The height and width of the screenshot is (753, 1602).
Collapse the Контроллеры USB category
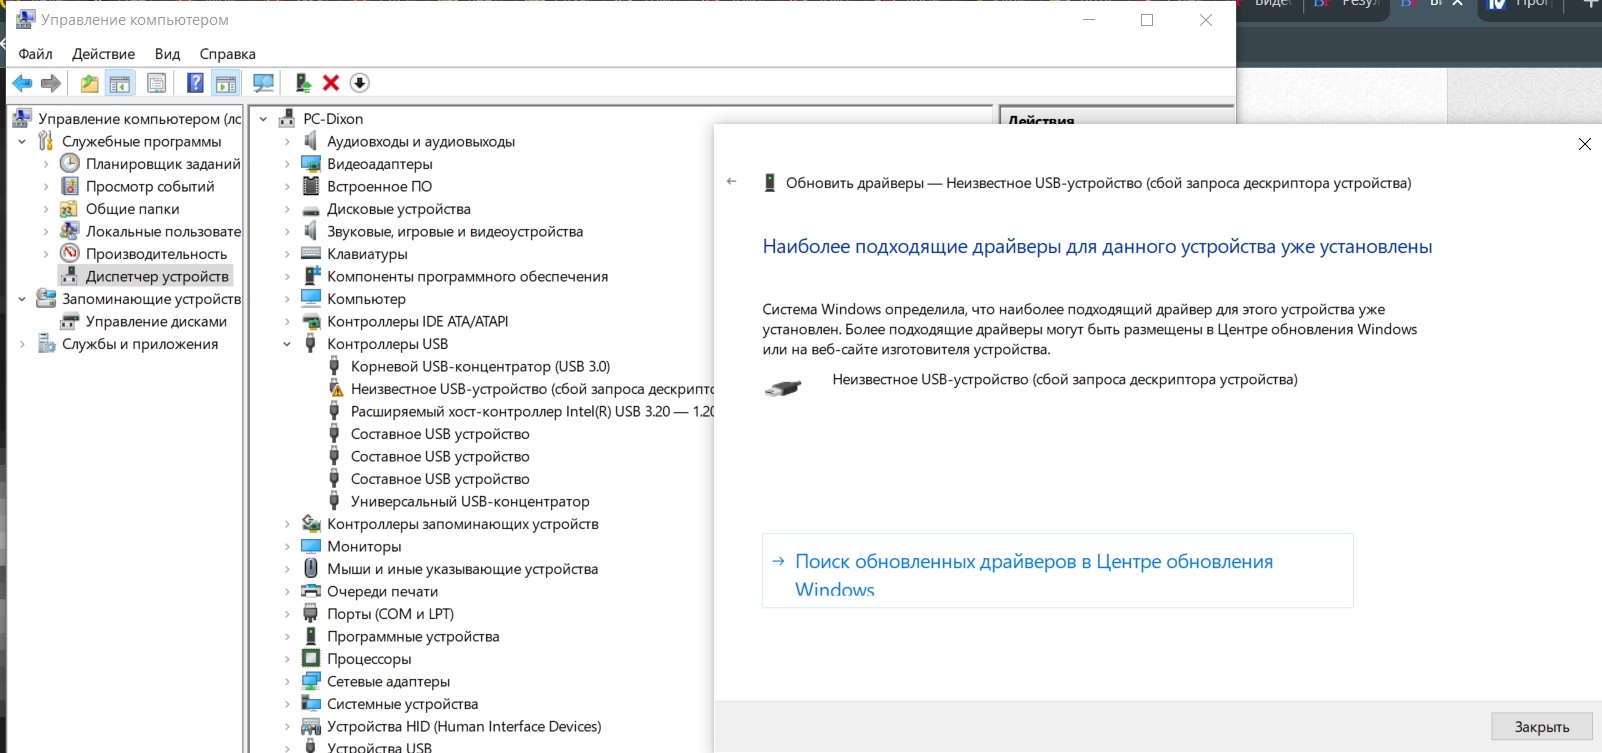tap(287, 344)
